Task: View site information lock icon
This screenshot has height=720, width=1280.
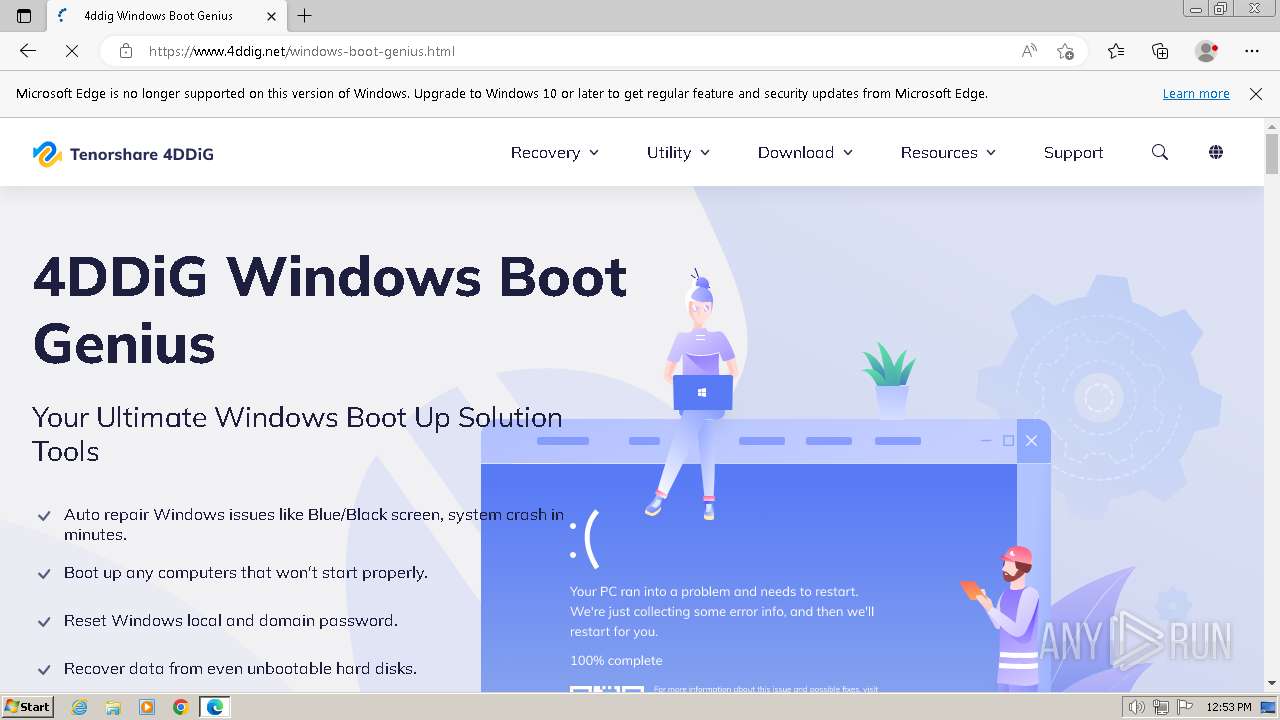Action: pos(126,51)
